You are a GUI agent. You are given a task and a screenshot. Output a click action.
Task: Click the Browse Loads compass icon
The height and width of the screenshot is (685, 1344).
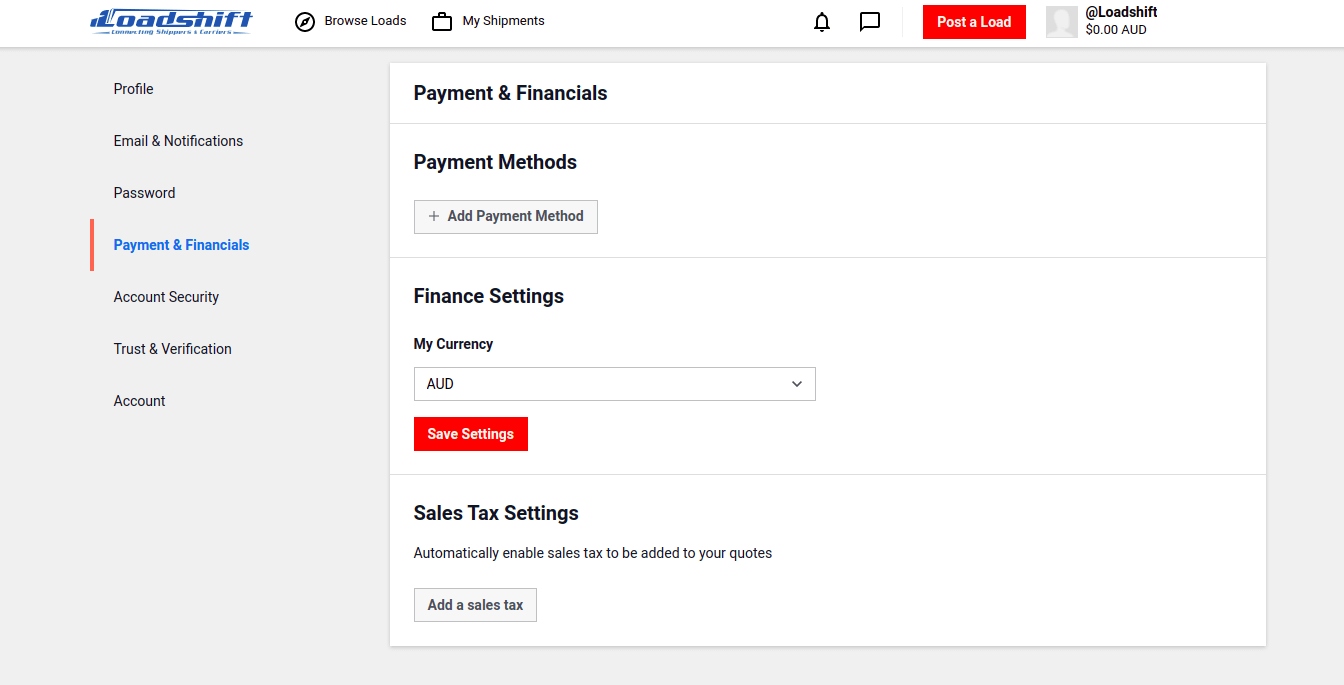pyautogui.click(x=305, y=22)
